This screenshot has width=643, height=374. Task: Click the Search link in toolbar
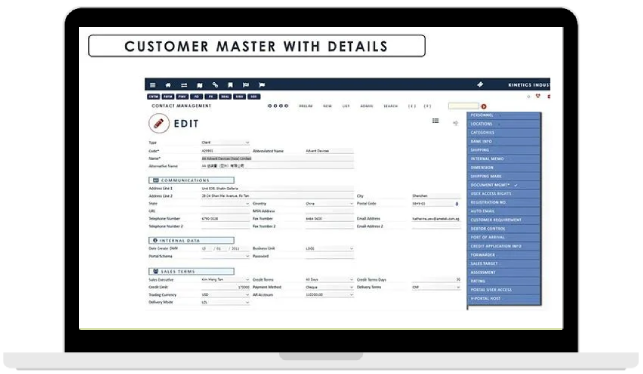click(x=390, y=106)
